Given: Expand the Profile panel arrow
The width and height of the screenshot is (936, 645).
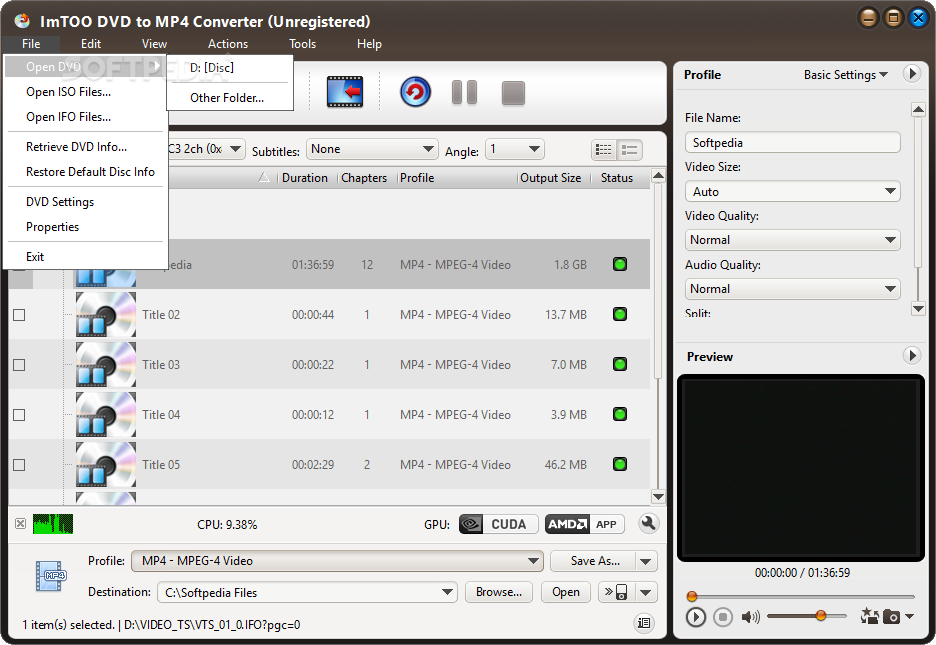Looking at the screenshot, I should point(912,74).
